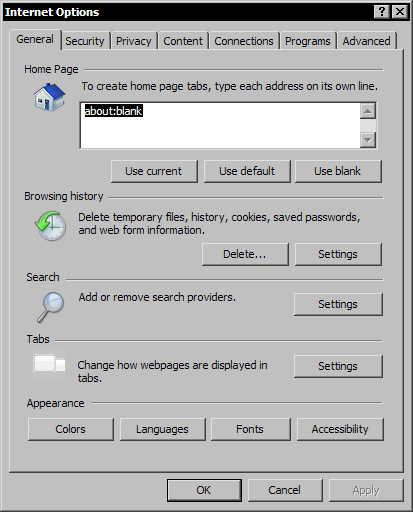Image resolution: width=413 pixels, height=512 pixels.
Task: Click the Search section label
Action: pos(43,277)
